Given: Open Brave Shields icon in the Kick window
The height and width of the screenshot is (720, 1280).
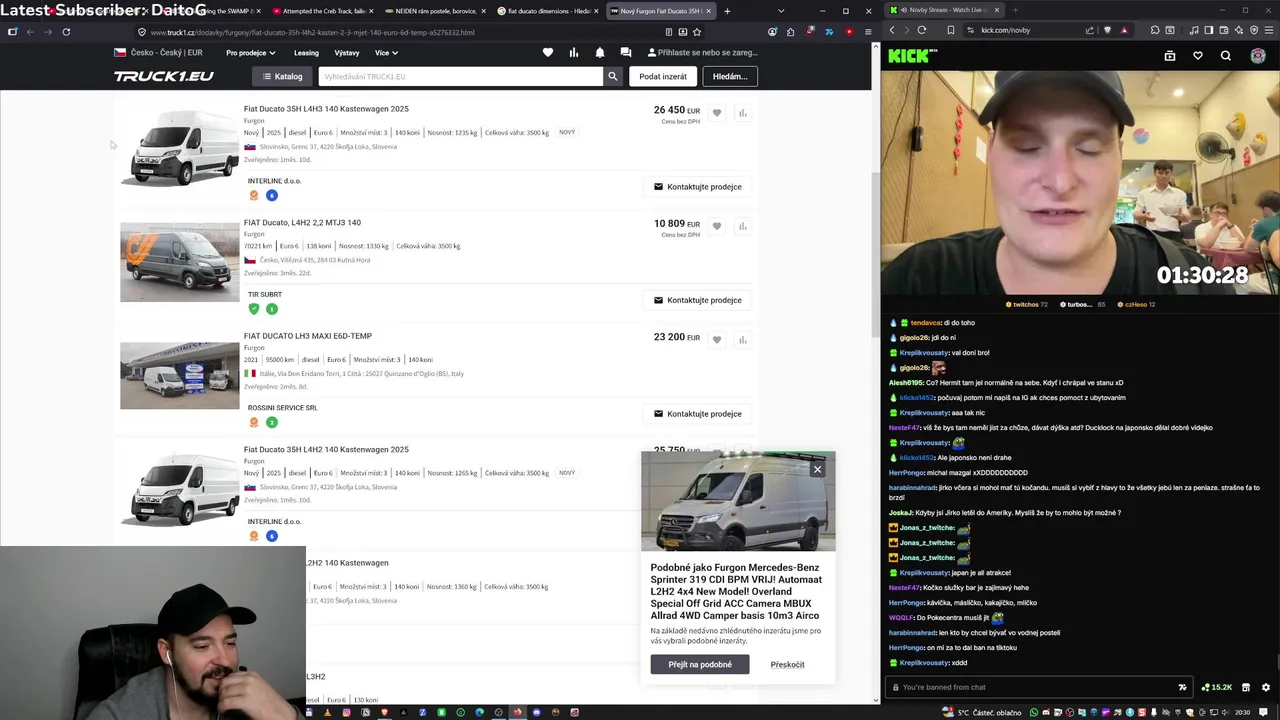Looking at the screenshot, I should tap(1107, 30).
